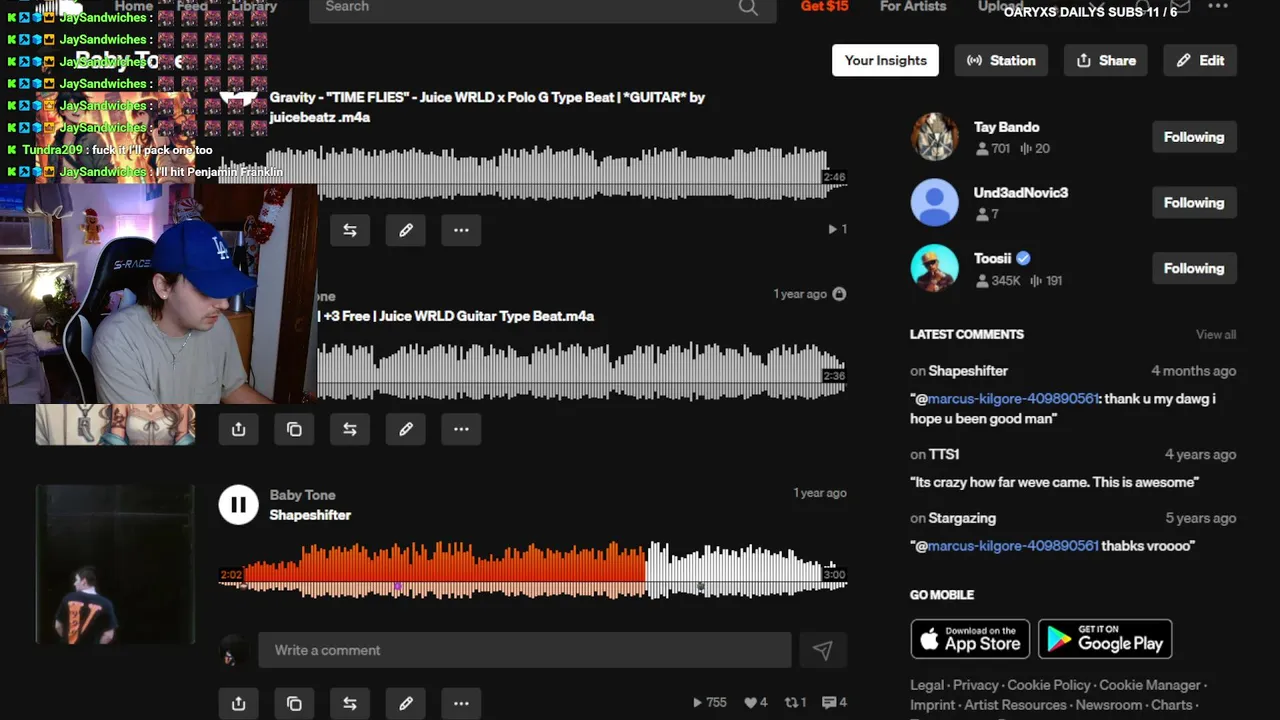Seek within the Shapeshifter waveform

click(x=534, y=571)
